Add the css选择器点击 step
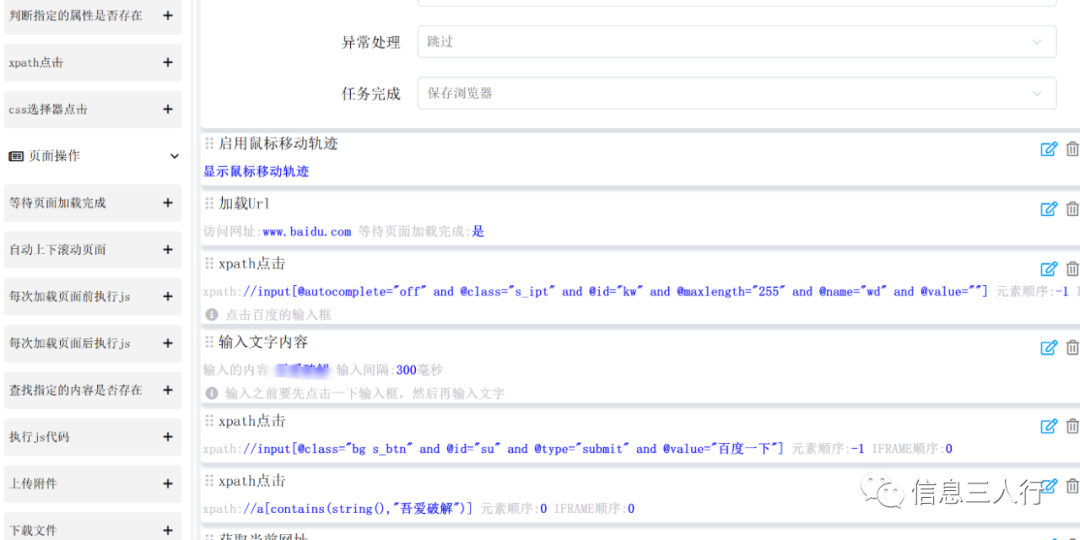Viewport: 1080px width, 540px height. 167,109
